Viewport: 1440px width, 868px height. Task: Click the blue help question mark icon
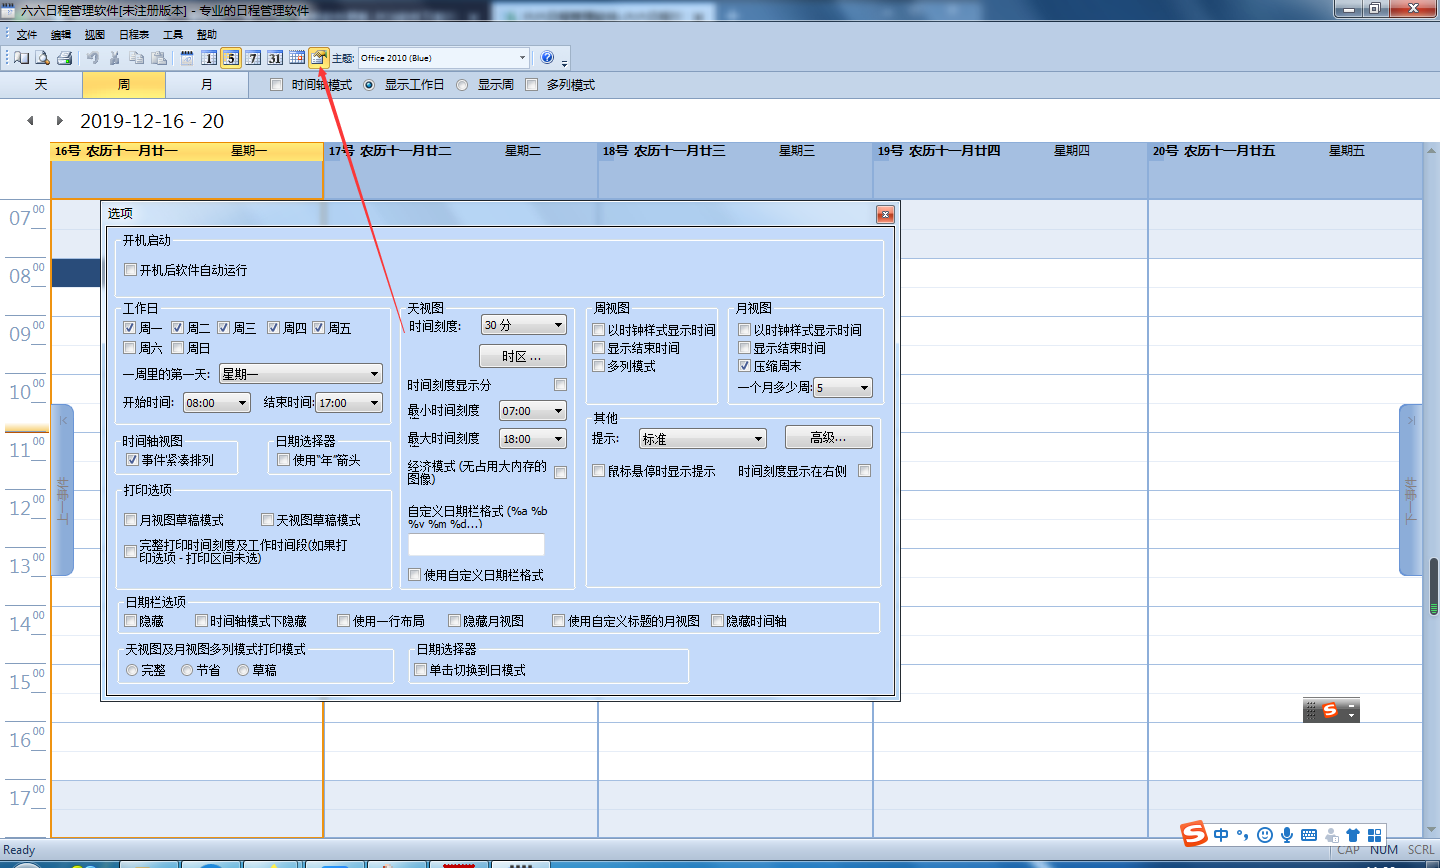click(x=547, y=58)
